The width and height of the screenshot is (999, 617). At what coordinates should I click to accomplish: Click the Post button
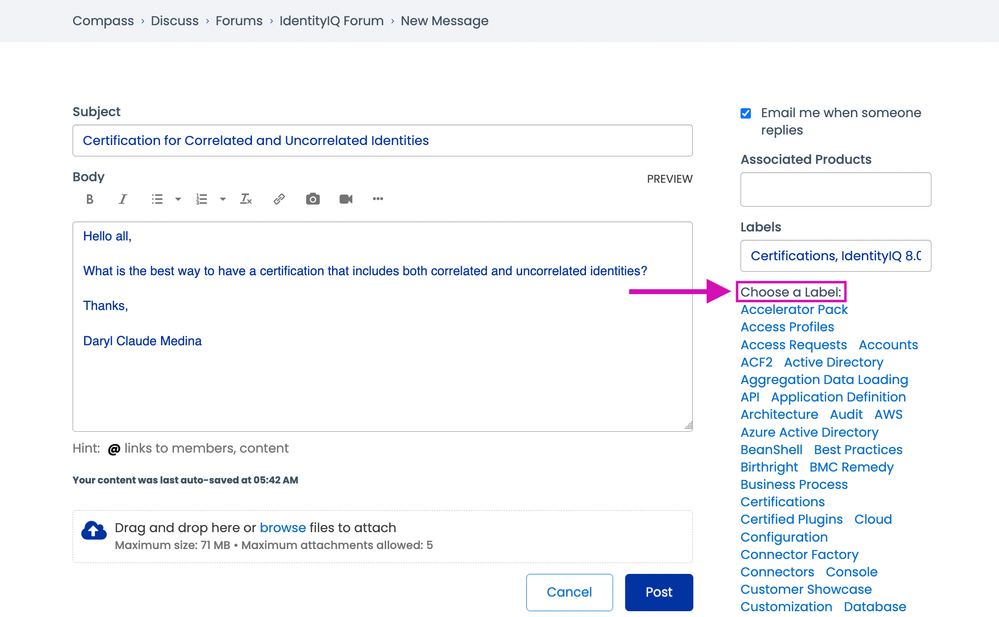tap(658, 592)
